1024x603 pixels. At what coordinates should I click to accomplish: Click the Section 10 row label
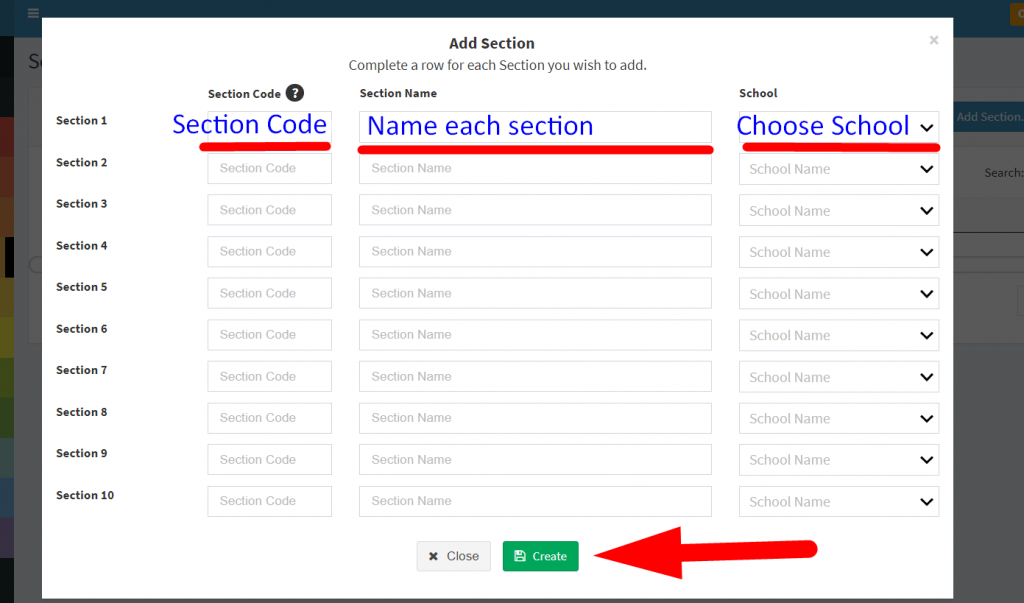pyautogui.click(x=85, y=495)
